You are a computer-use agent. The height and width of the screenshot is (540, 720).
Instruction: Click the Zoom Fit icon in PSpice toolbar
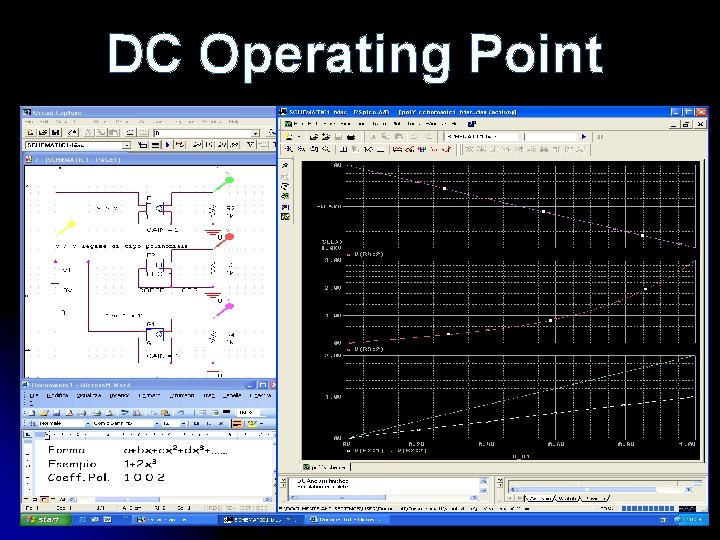coord(326,149)
